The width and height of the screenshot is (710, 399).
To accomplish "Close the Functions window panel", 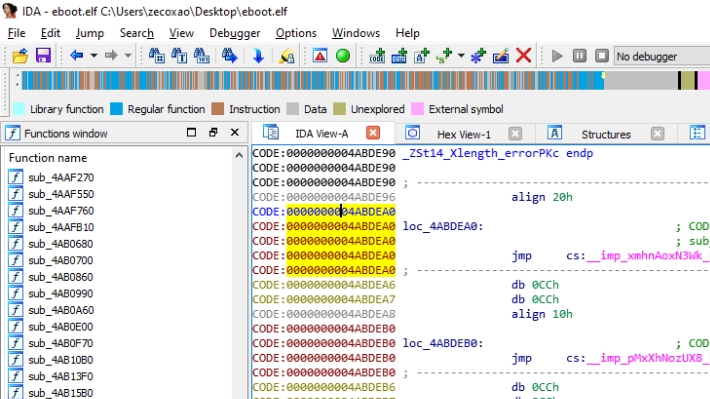I will point(235,132).
